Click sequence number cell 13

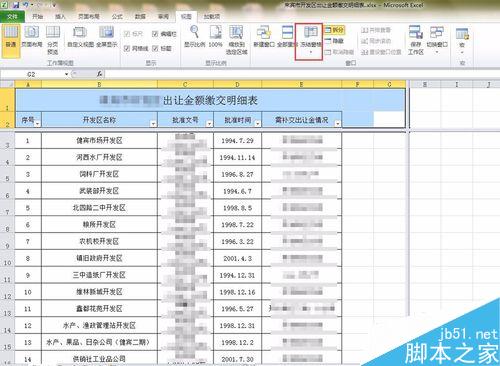(28, 342)
